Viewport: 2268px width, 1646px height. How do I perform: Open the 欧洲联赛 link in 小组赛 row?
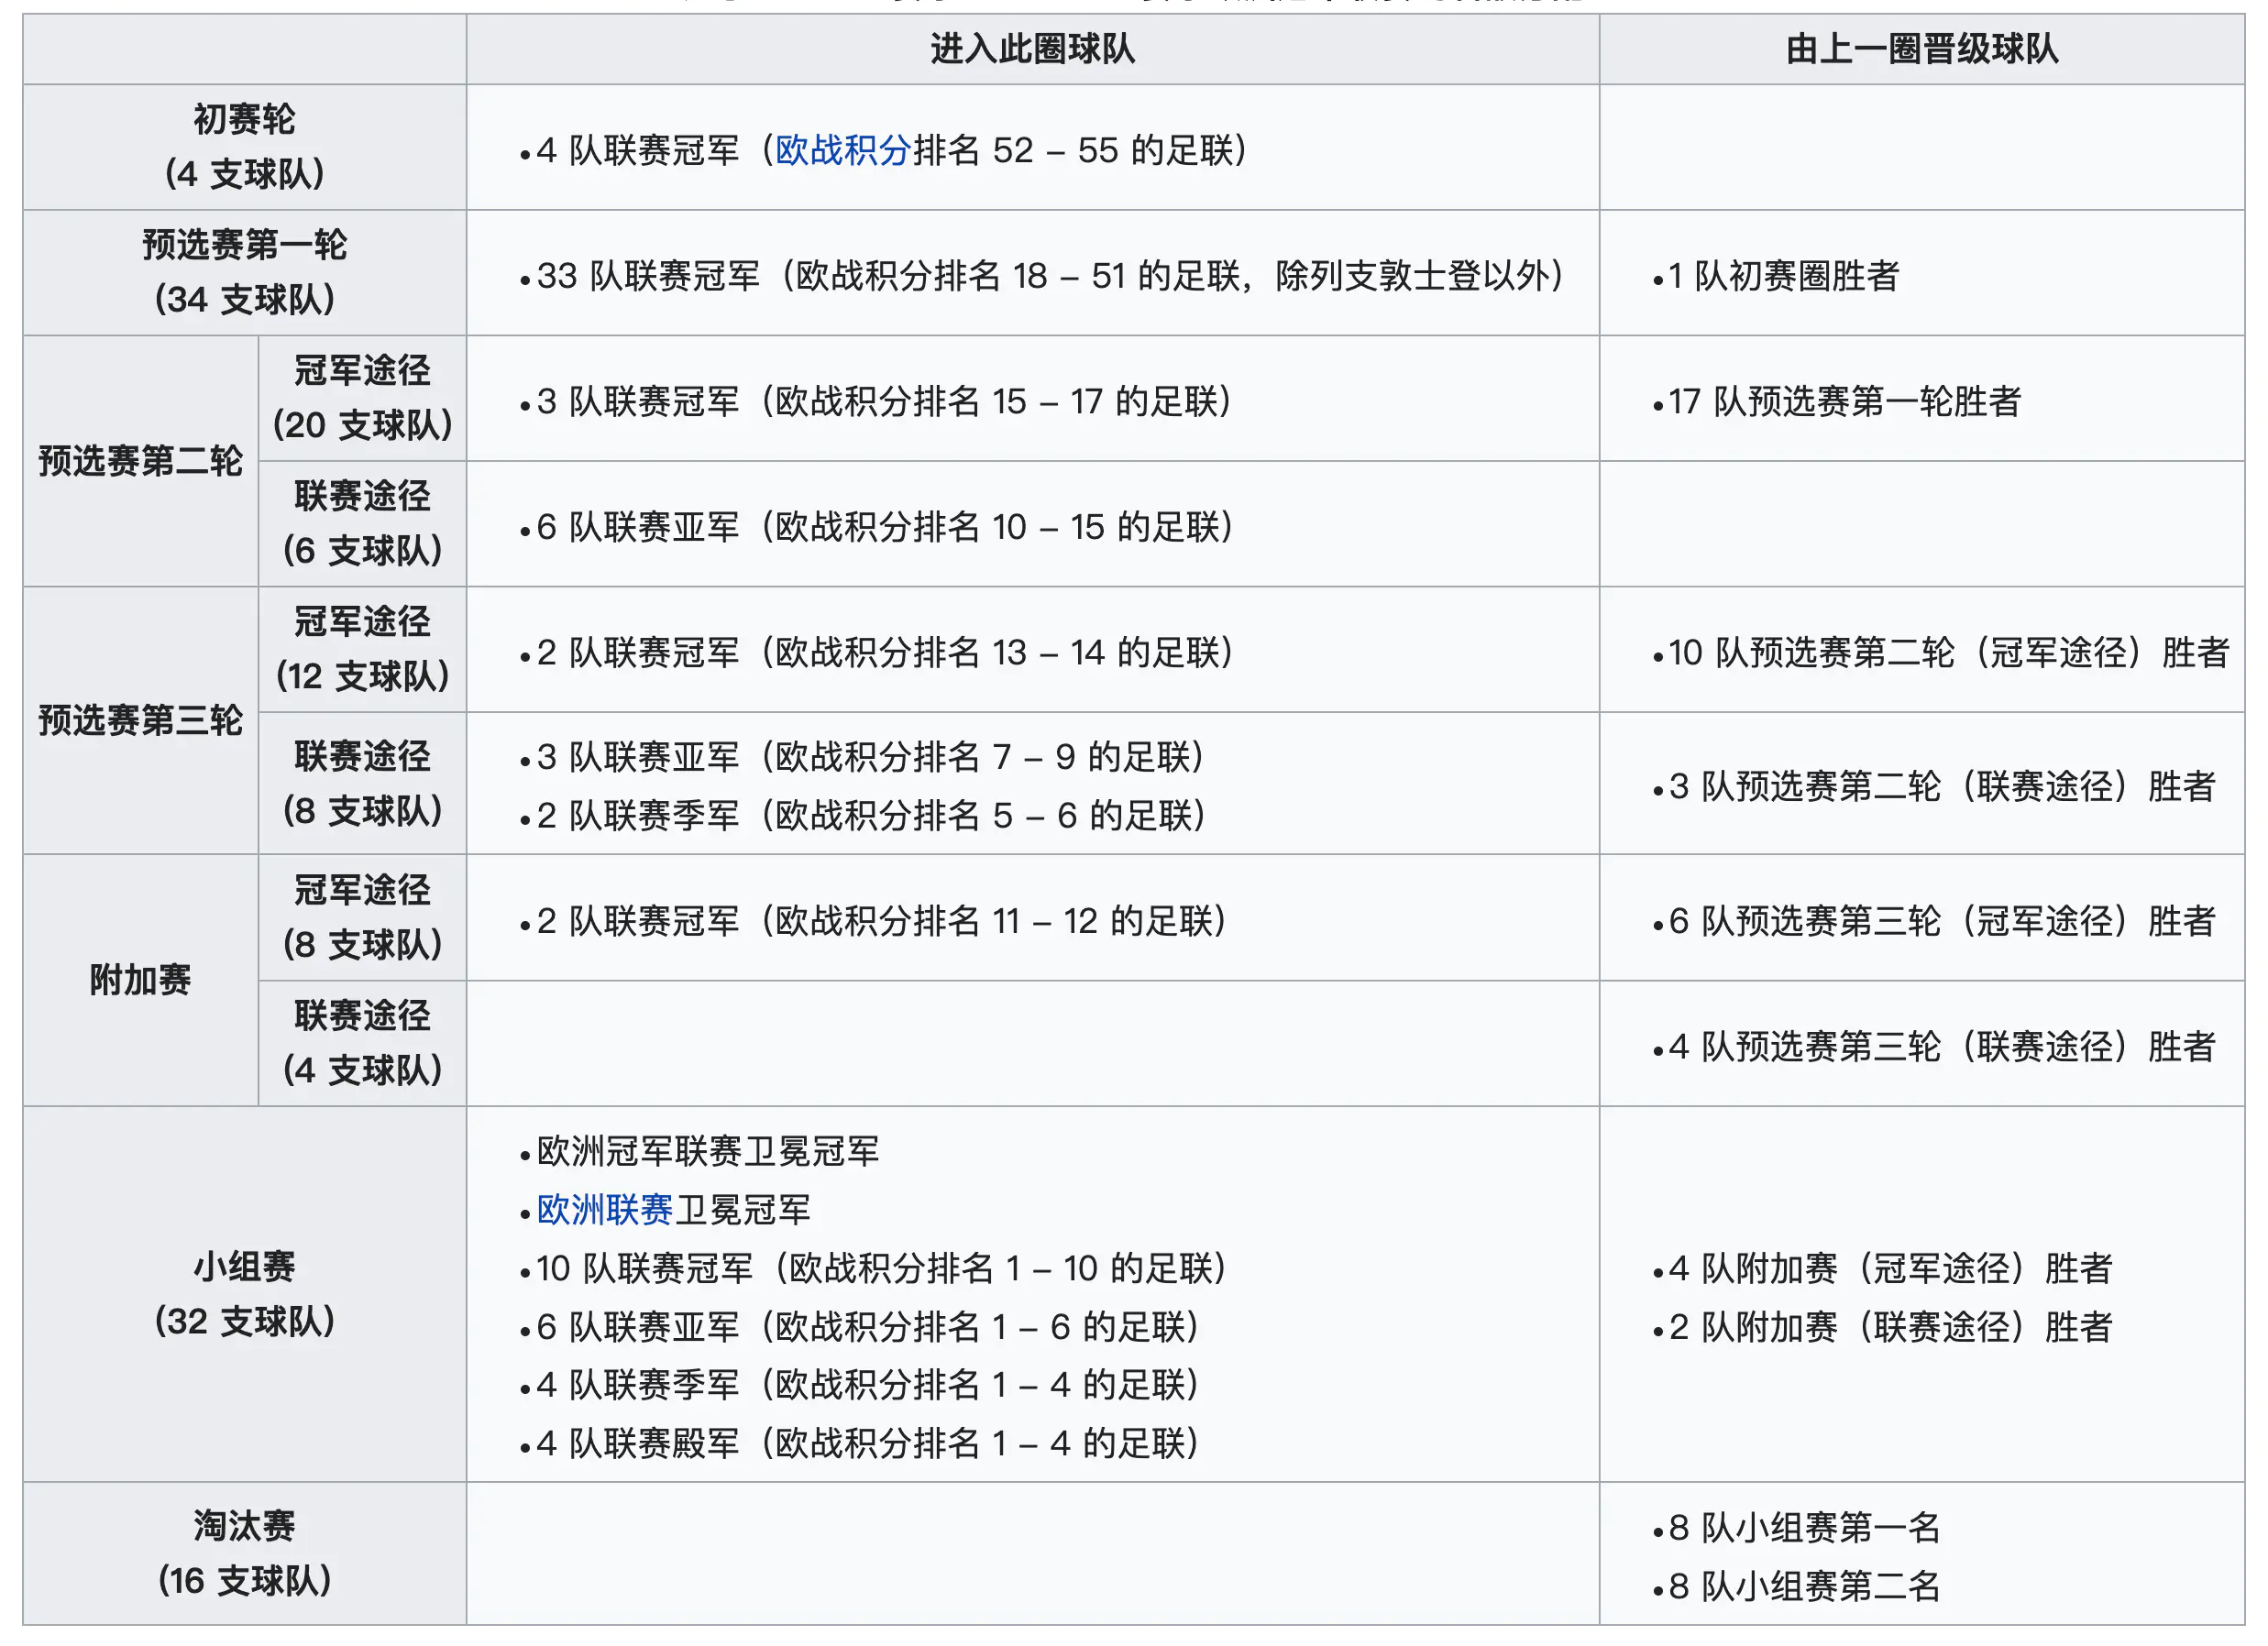[x=604, y=1210]
